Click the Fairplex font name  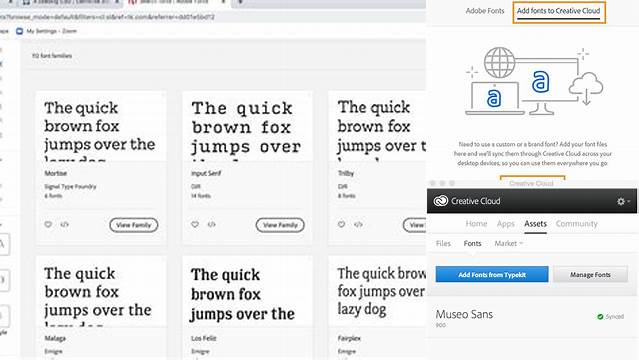pos(349,338)
